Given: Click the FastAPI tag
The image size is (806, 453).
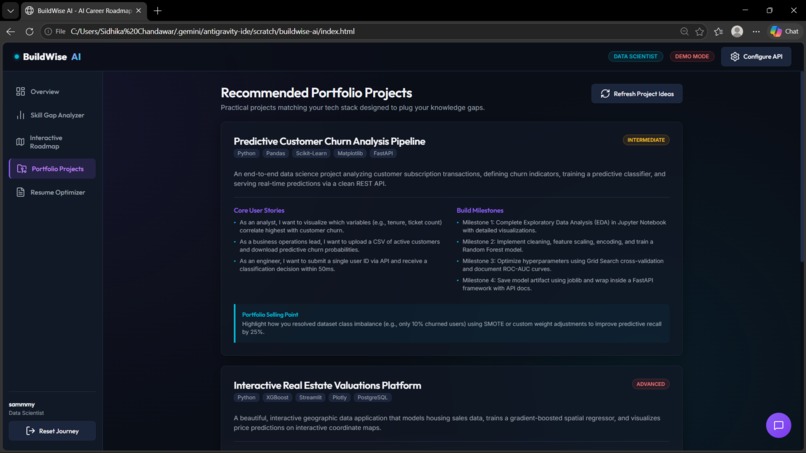Looking at the screenshot, I should pos(383,153).
